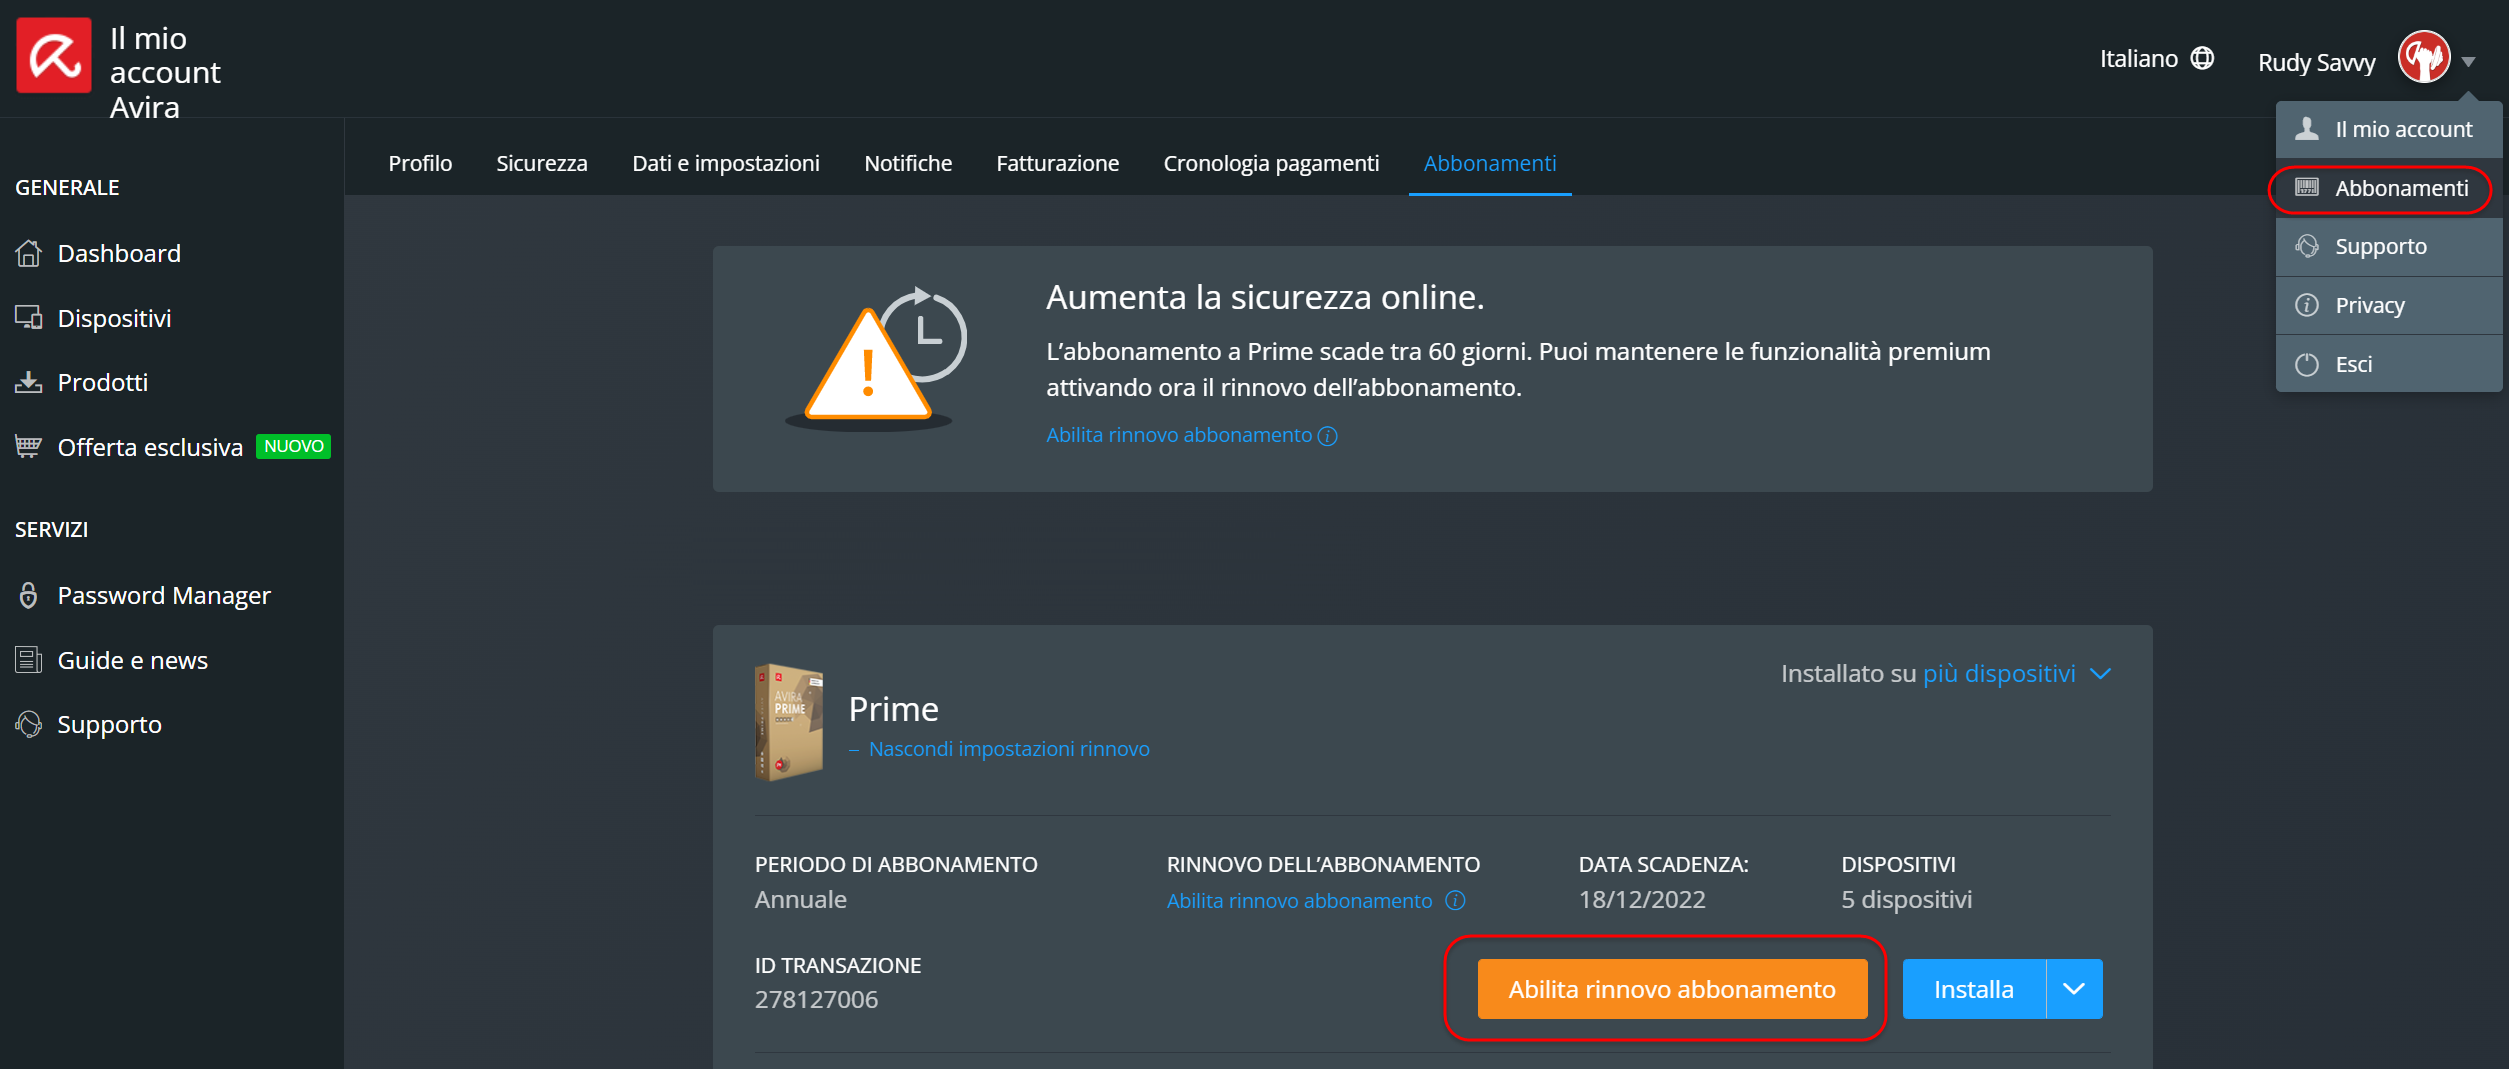Click the blue Installa button
Image resolution: width=2509 pixels, height=1069 pixels.
(x=1973, y=989)
